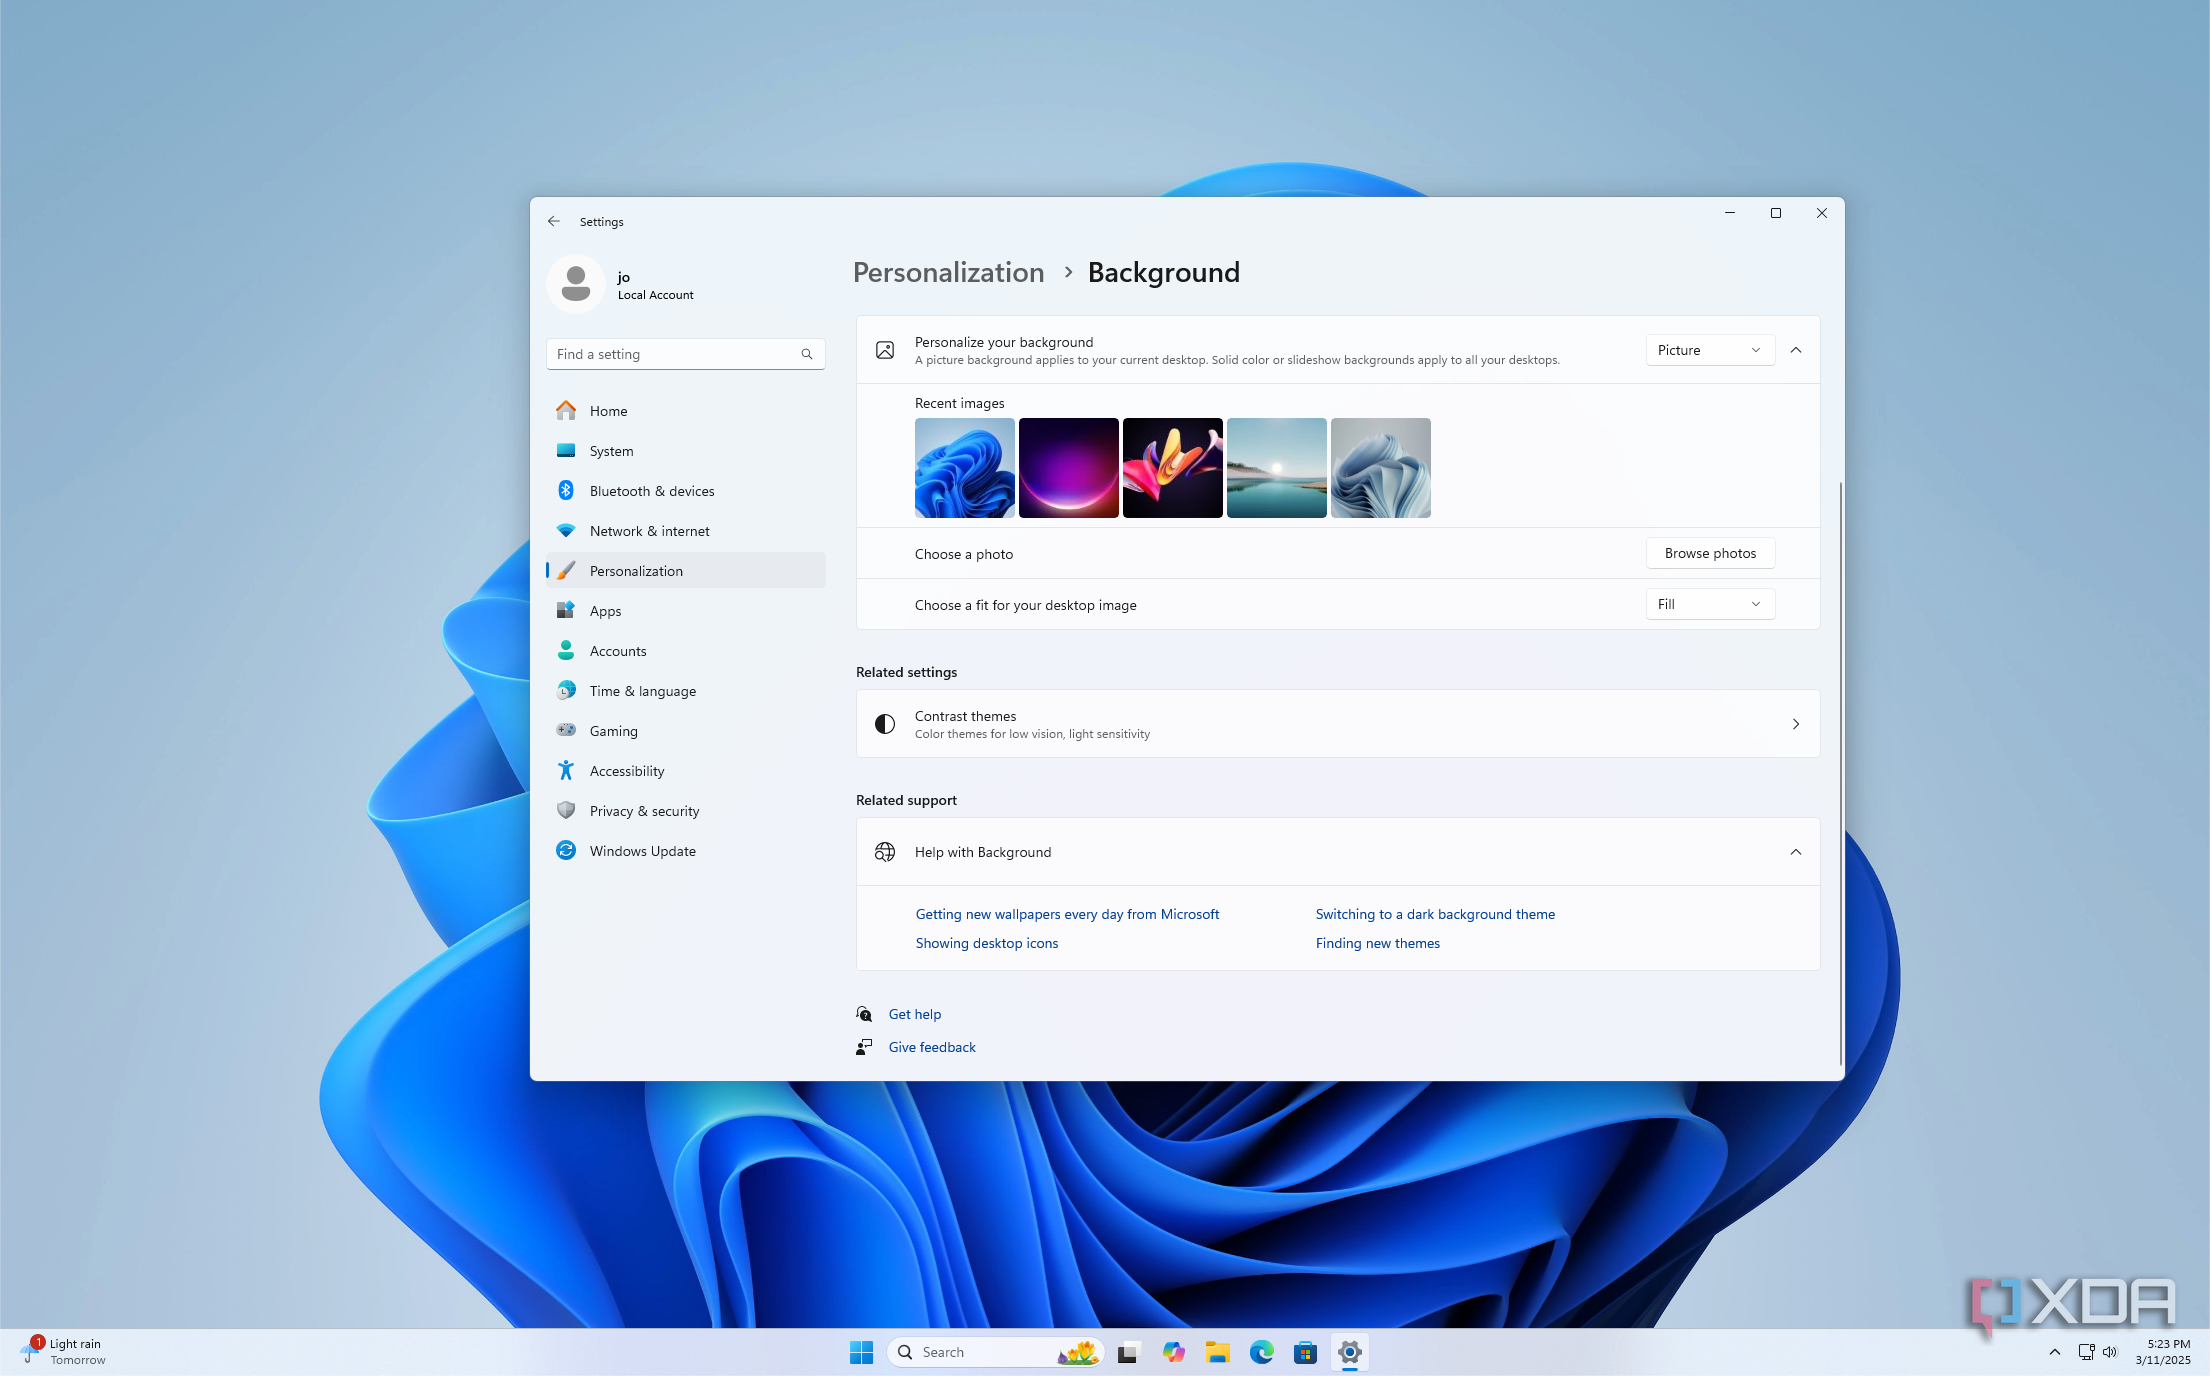2210x1376 pixels.
Task: Open Finding new themes link
Action: pyautogui.click(x=1377, y=943)
